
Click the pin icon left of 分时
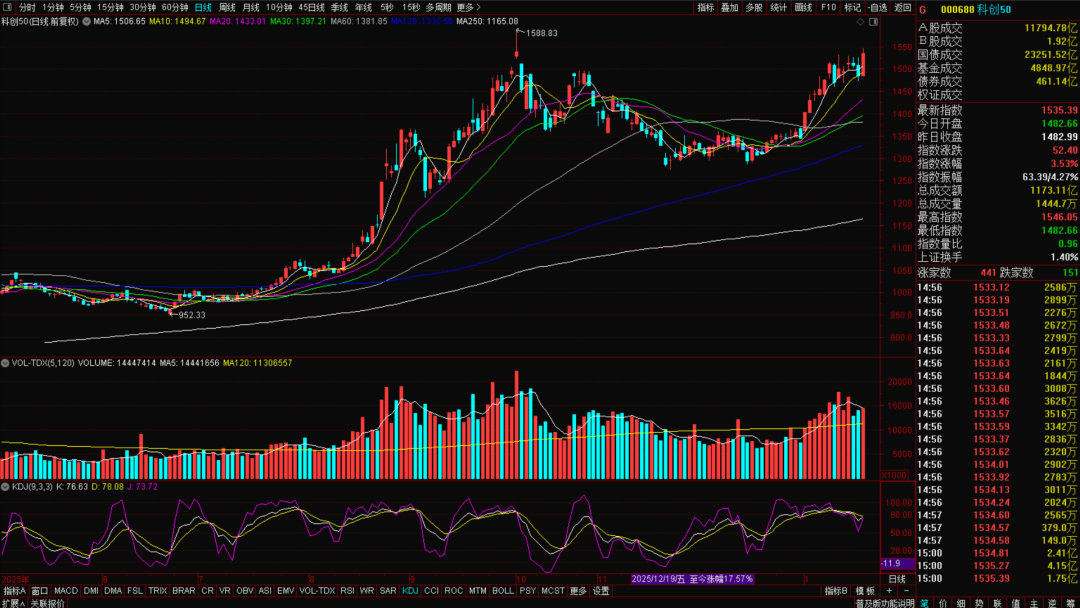coord(8,7)
